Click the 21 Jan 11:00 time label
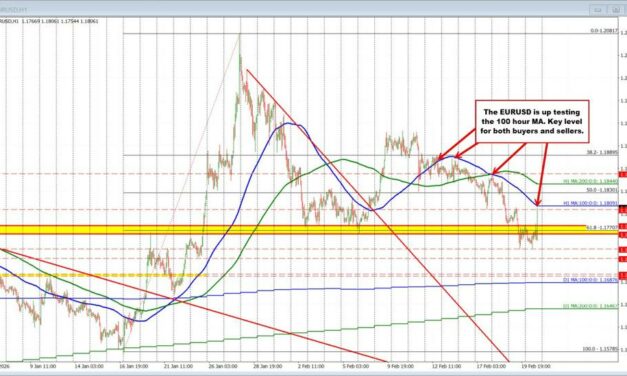627x376 pixels. click(178, 366)
